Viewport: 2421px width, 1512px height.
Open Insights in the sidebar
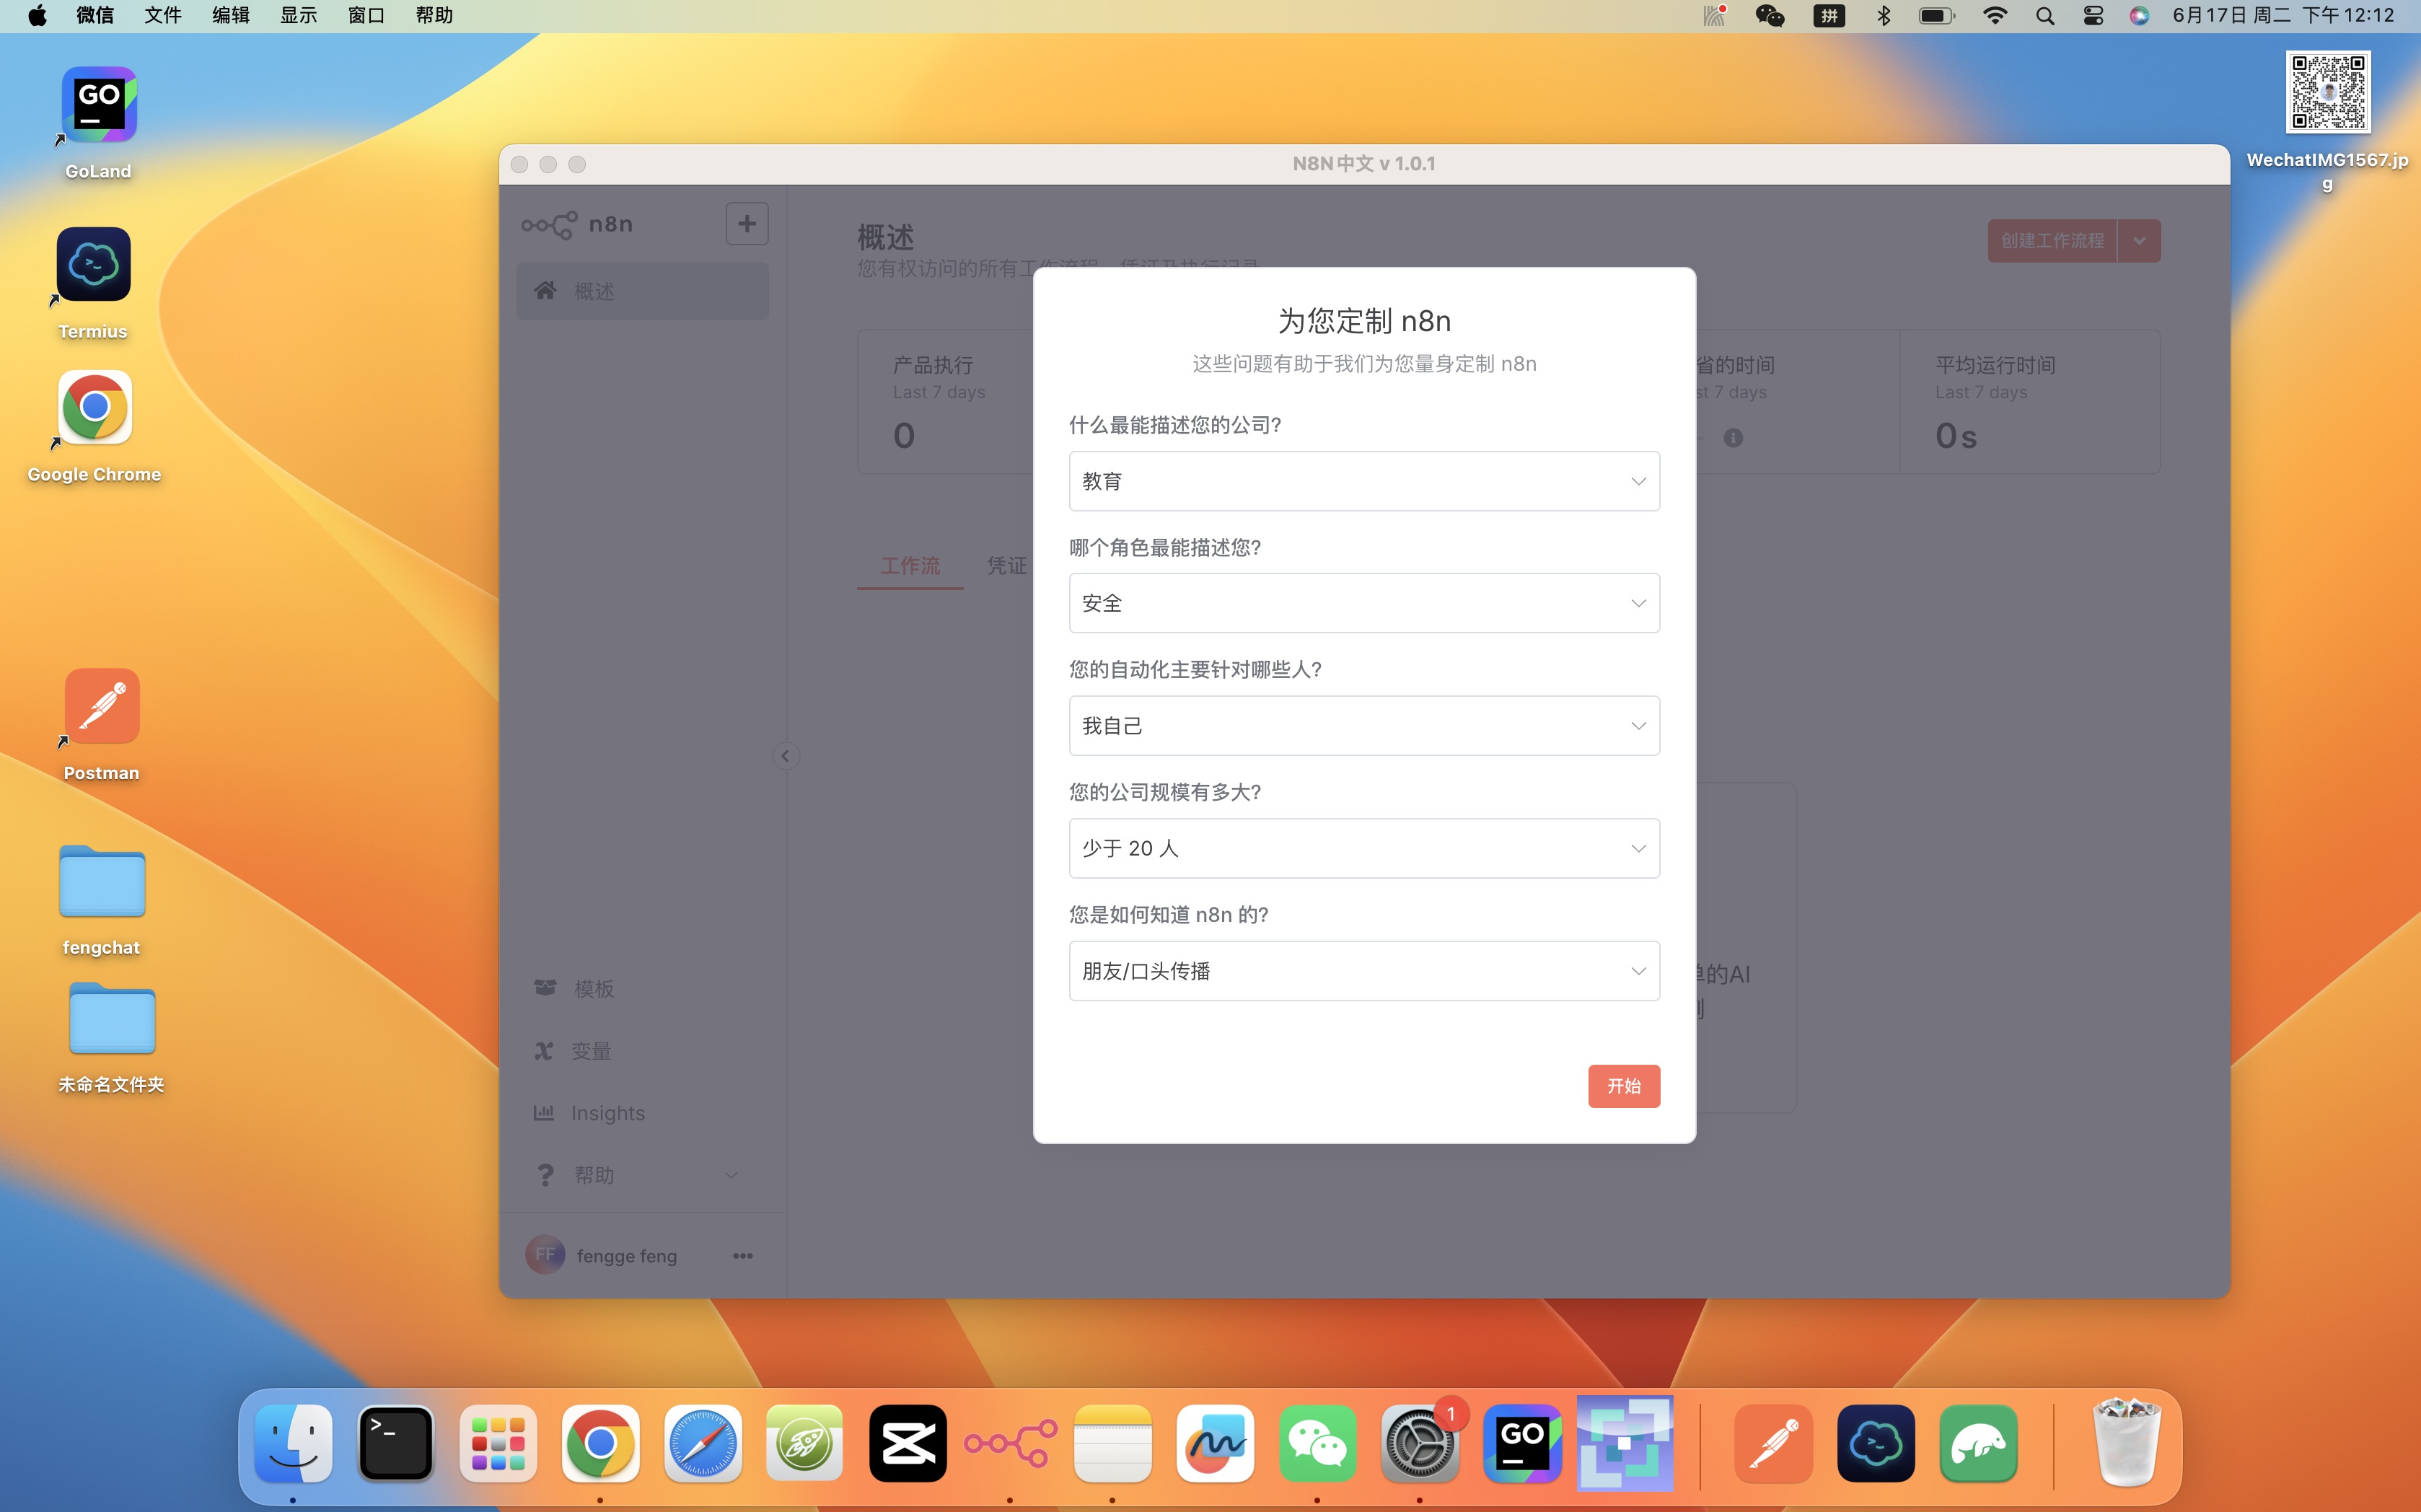click(643, 1113)
